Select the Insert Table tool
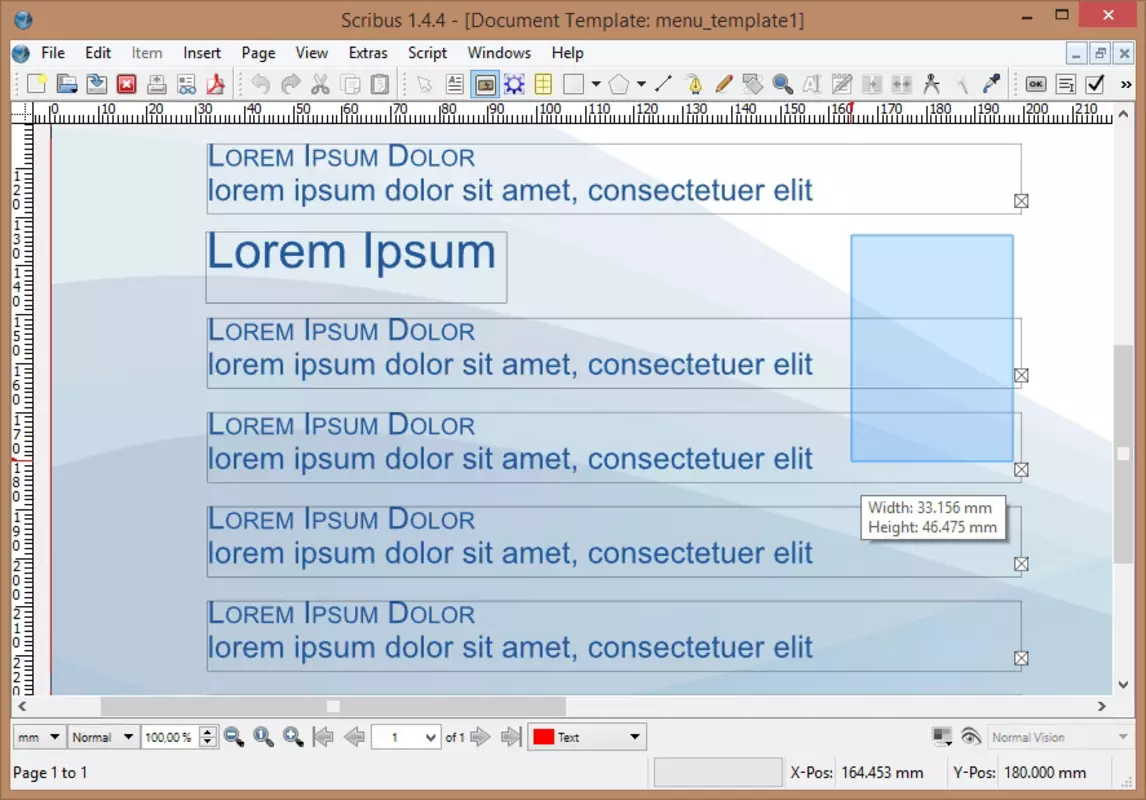 coord(544,84)
